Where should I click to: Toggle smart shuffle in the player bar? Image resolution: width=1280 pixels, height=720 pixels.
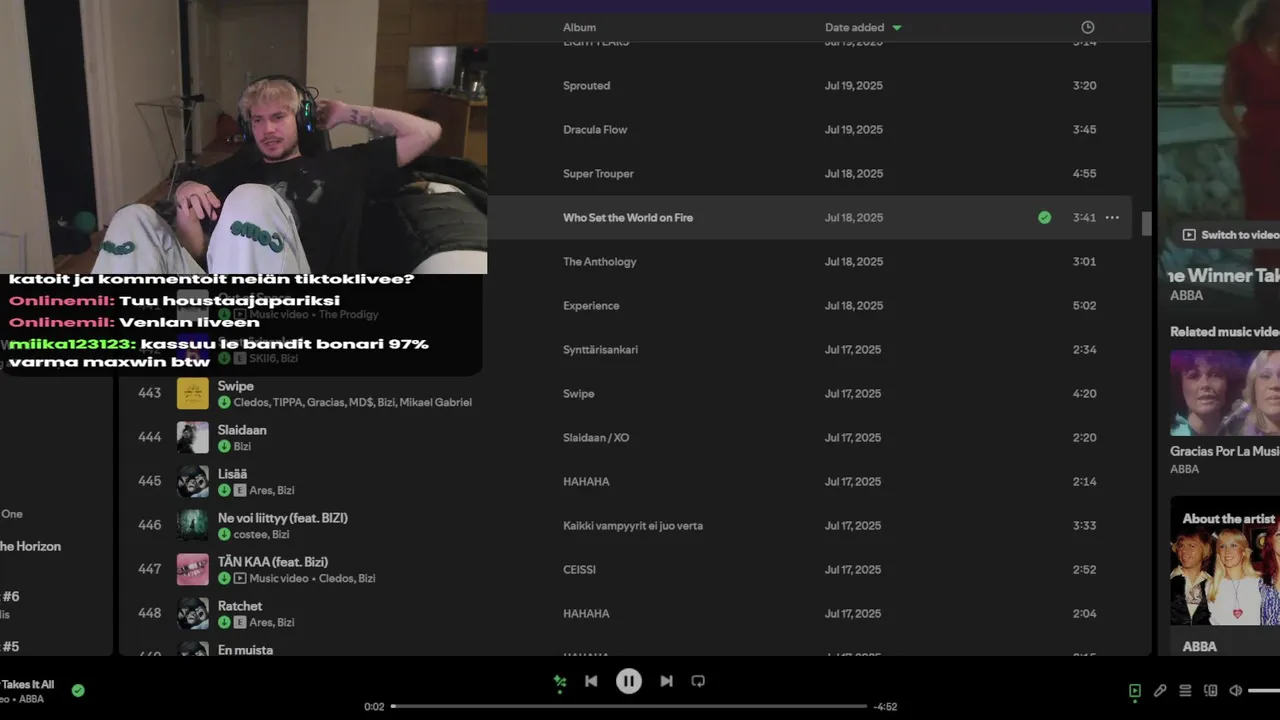coord(560,682)
